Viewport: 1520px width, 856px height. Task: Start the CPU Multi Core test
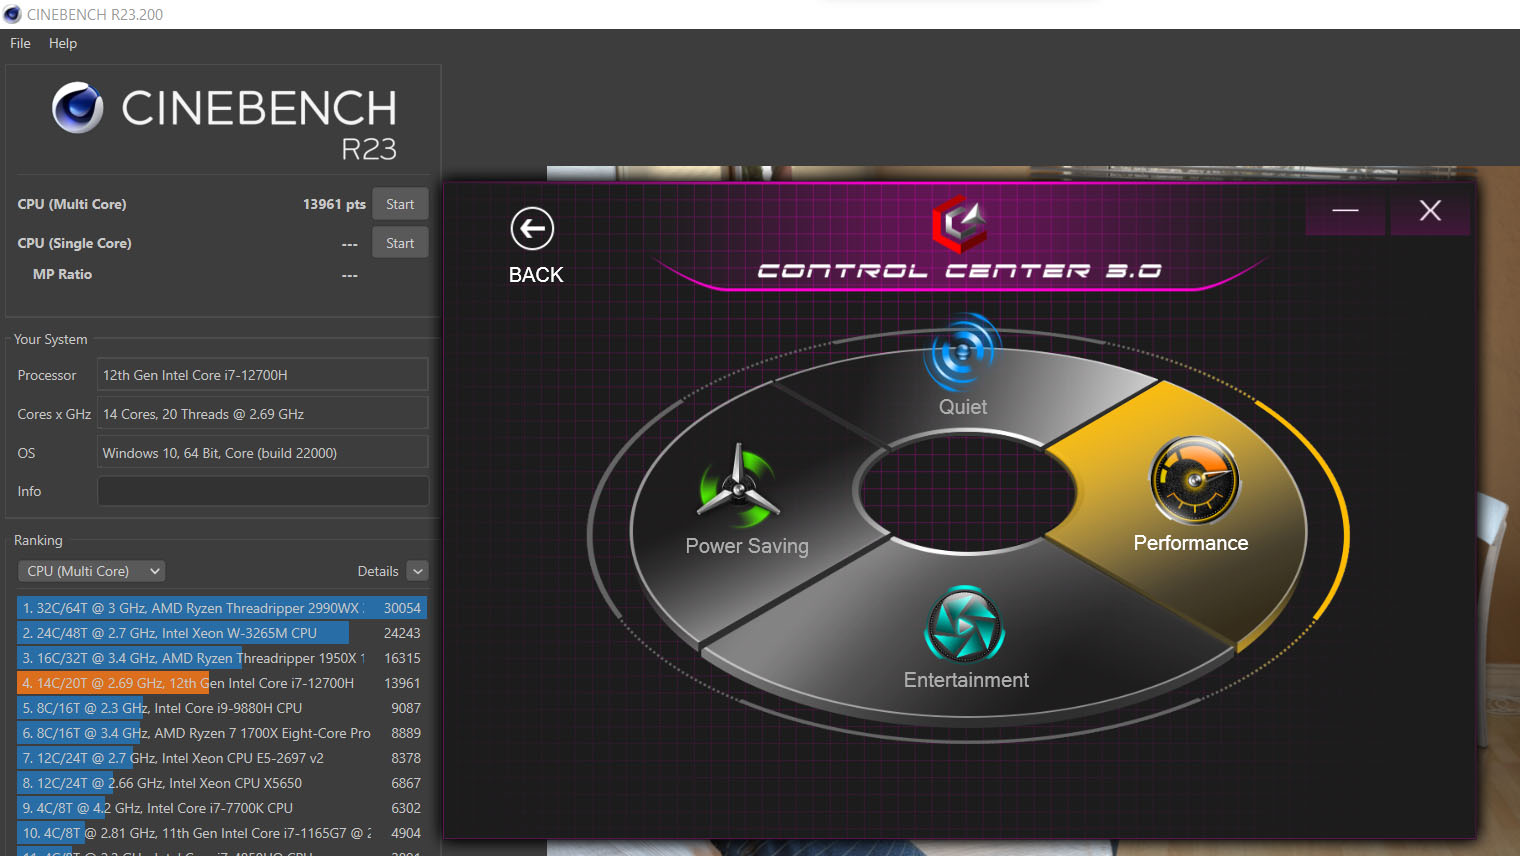pos(400,204)
